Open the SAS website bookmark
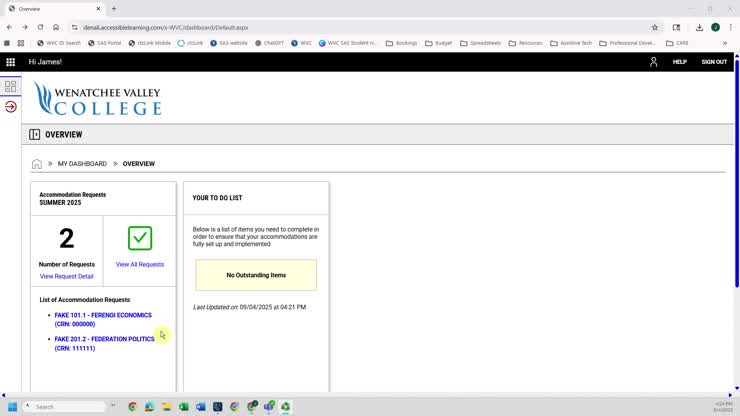 tap(228, 43)
